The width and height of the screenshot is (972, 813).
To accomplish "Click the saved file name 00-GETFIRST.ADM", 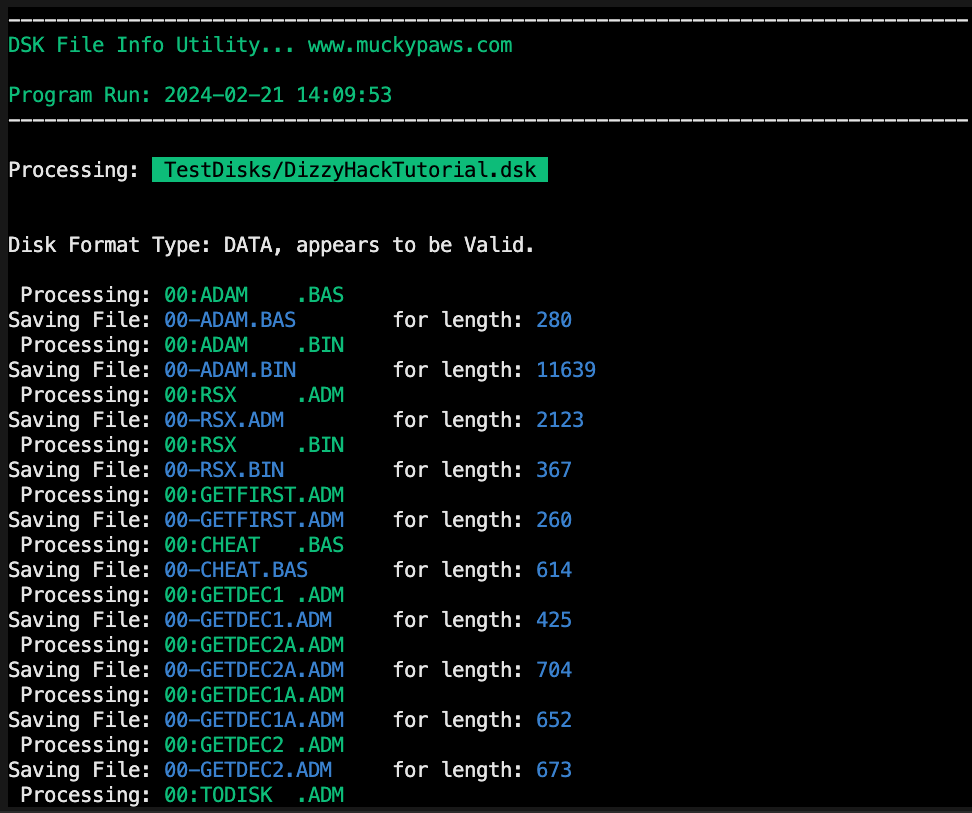I will coord(254,520).
